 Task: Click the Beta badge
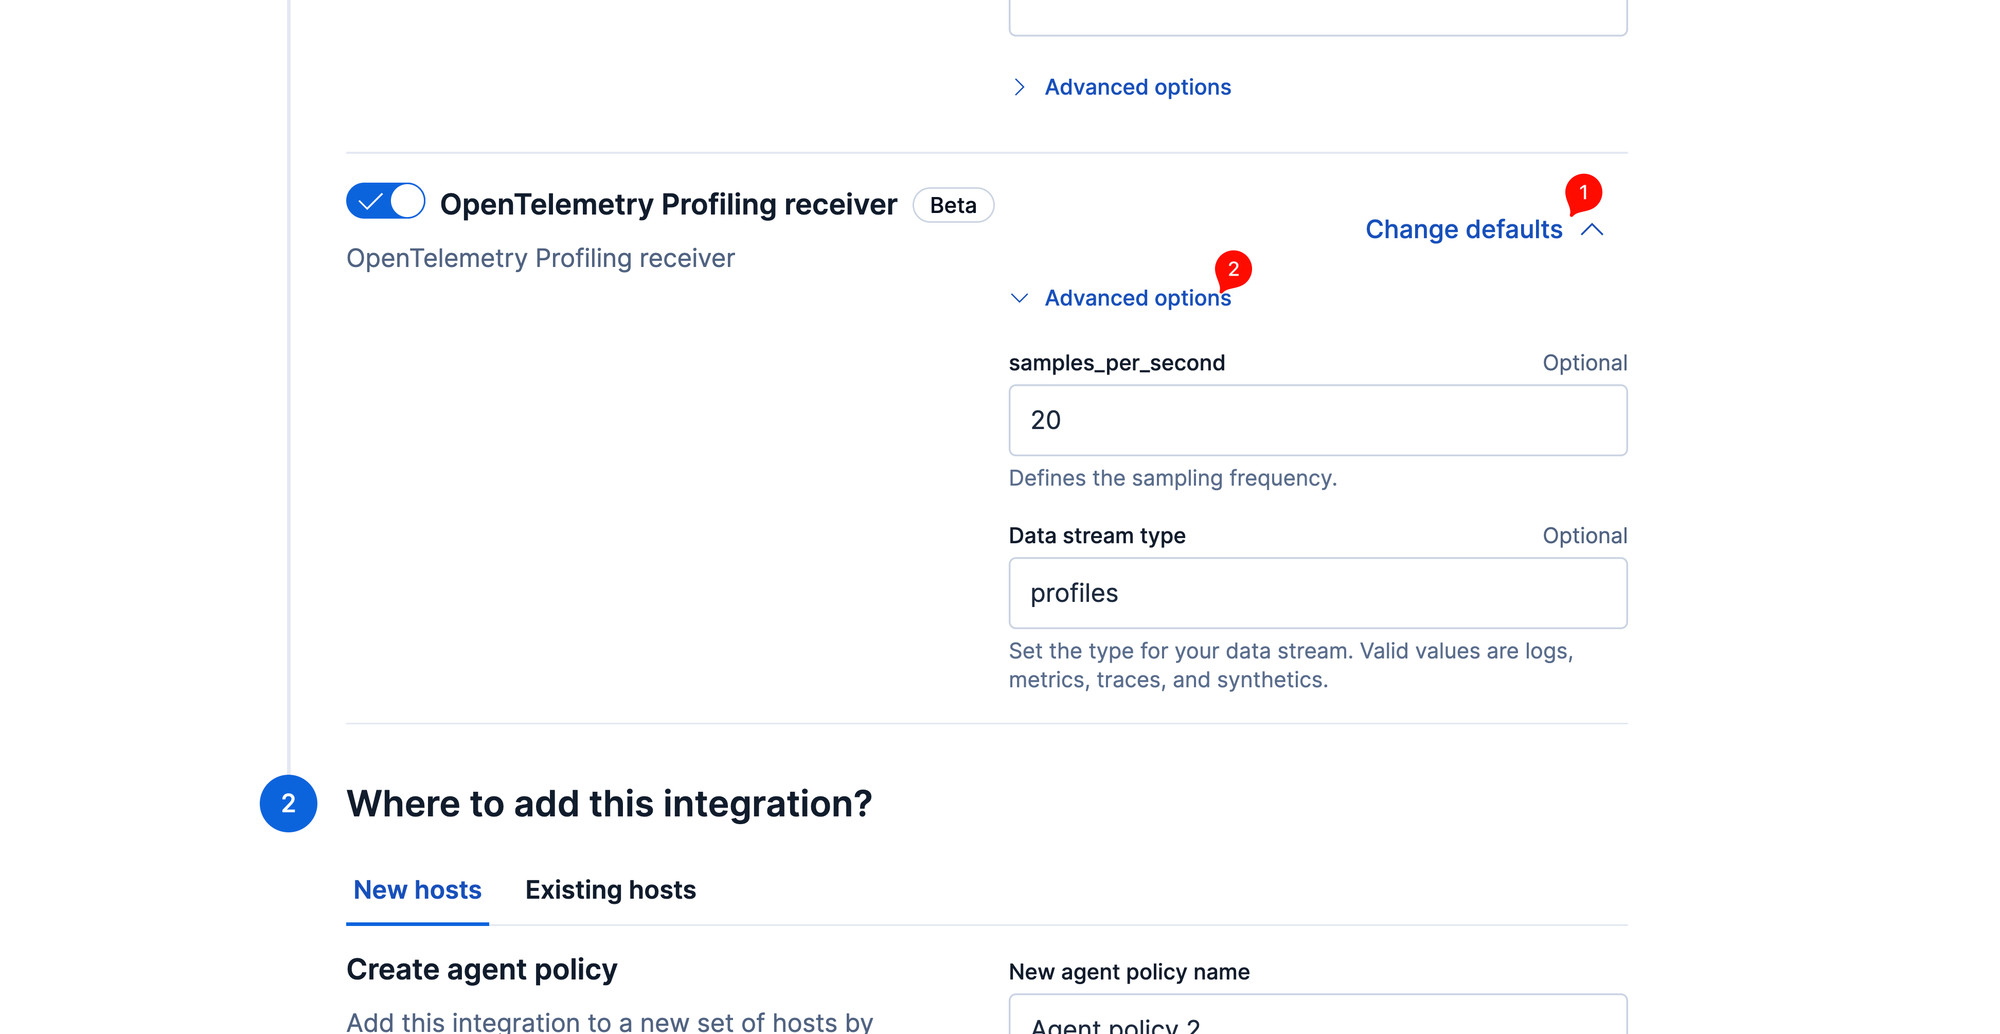click(x=953, y=205)
